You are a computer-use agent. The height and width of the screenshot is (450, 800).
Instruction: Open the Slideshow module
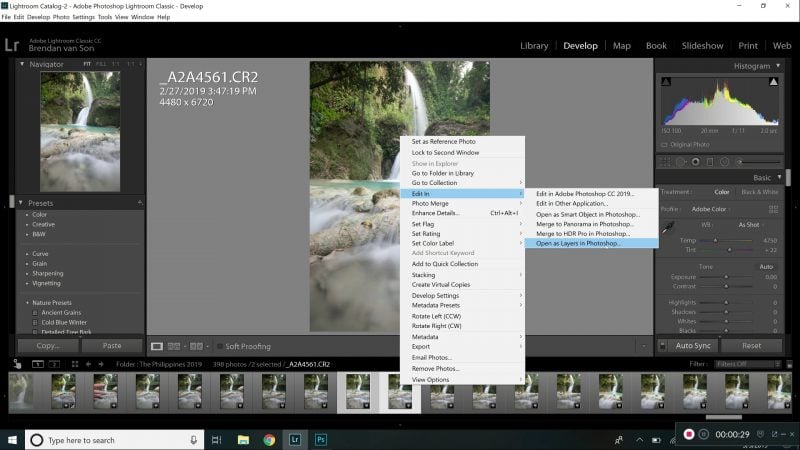coord(702,46)
